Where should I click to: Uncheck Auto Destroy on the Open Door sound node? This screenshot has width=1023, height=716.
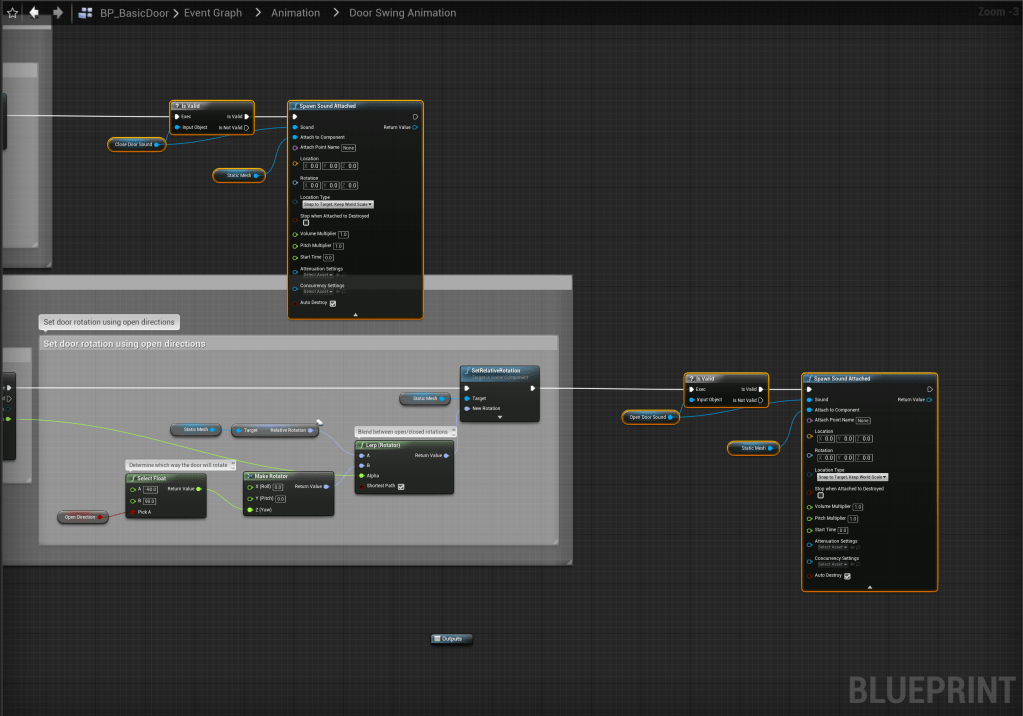[x=847, y=576]
